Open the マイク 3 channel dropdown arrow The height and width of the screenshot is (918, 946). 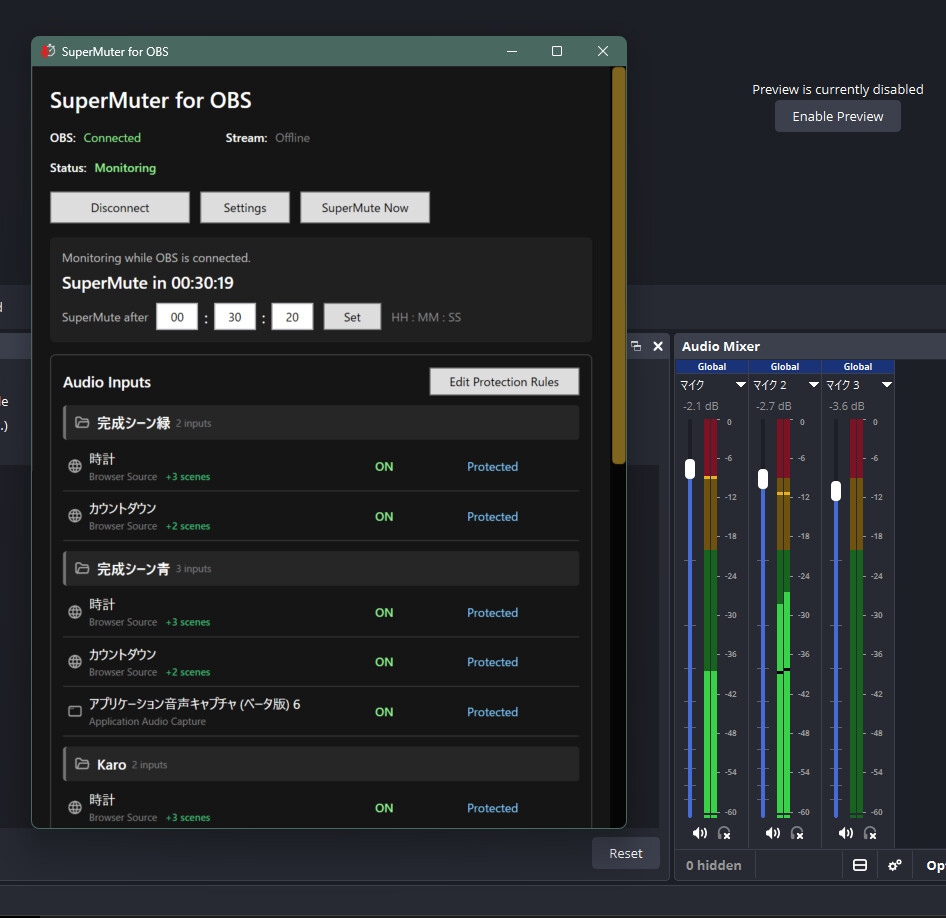[886, 385]
